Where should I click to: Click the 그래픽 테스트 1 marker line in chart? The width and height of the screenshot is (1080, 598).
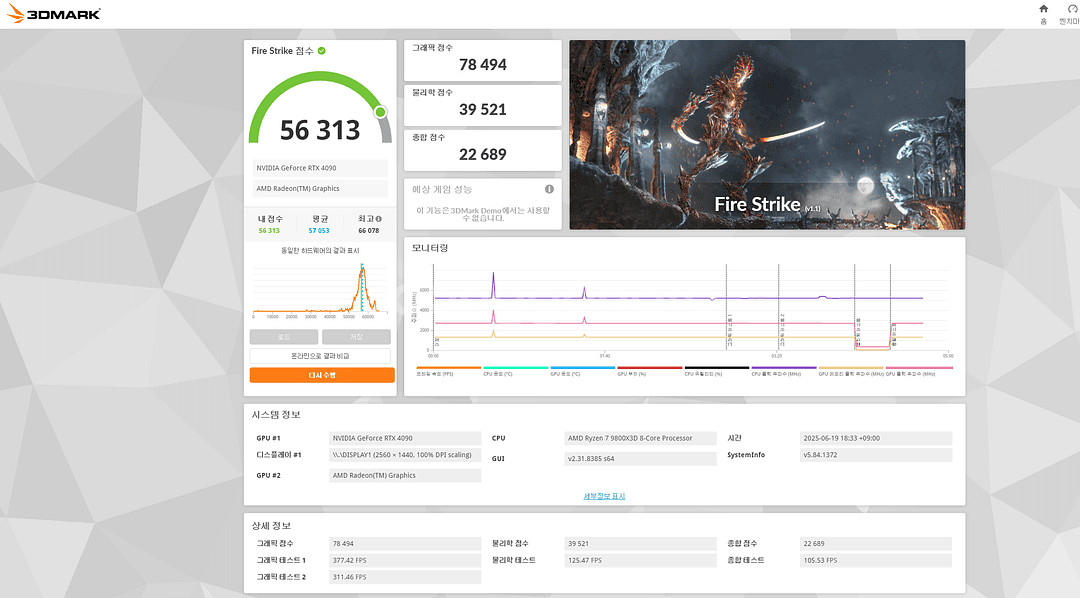[x=727, y=307]
